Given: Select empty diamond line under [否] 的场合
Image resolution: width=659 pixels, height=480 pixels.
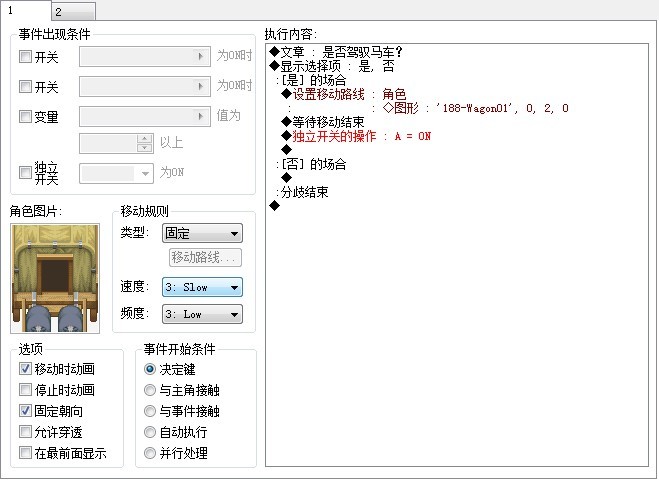Looking at the screenshot, I should point(286,177).
